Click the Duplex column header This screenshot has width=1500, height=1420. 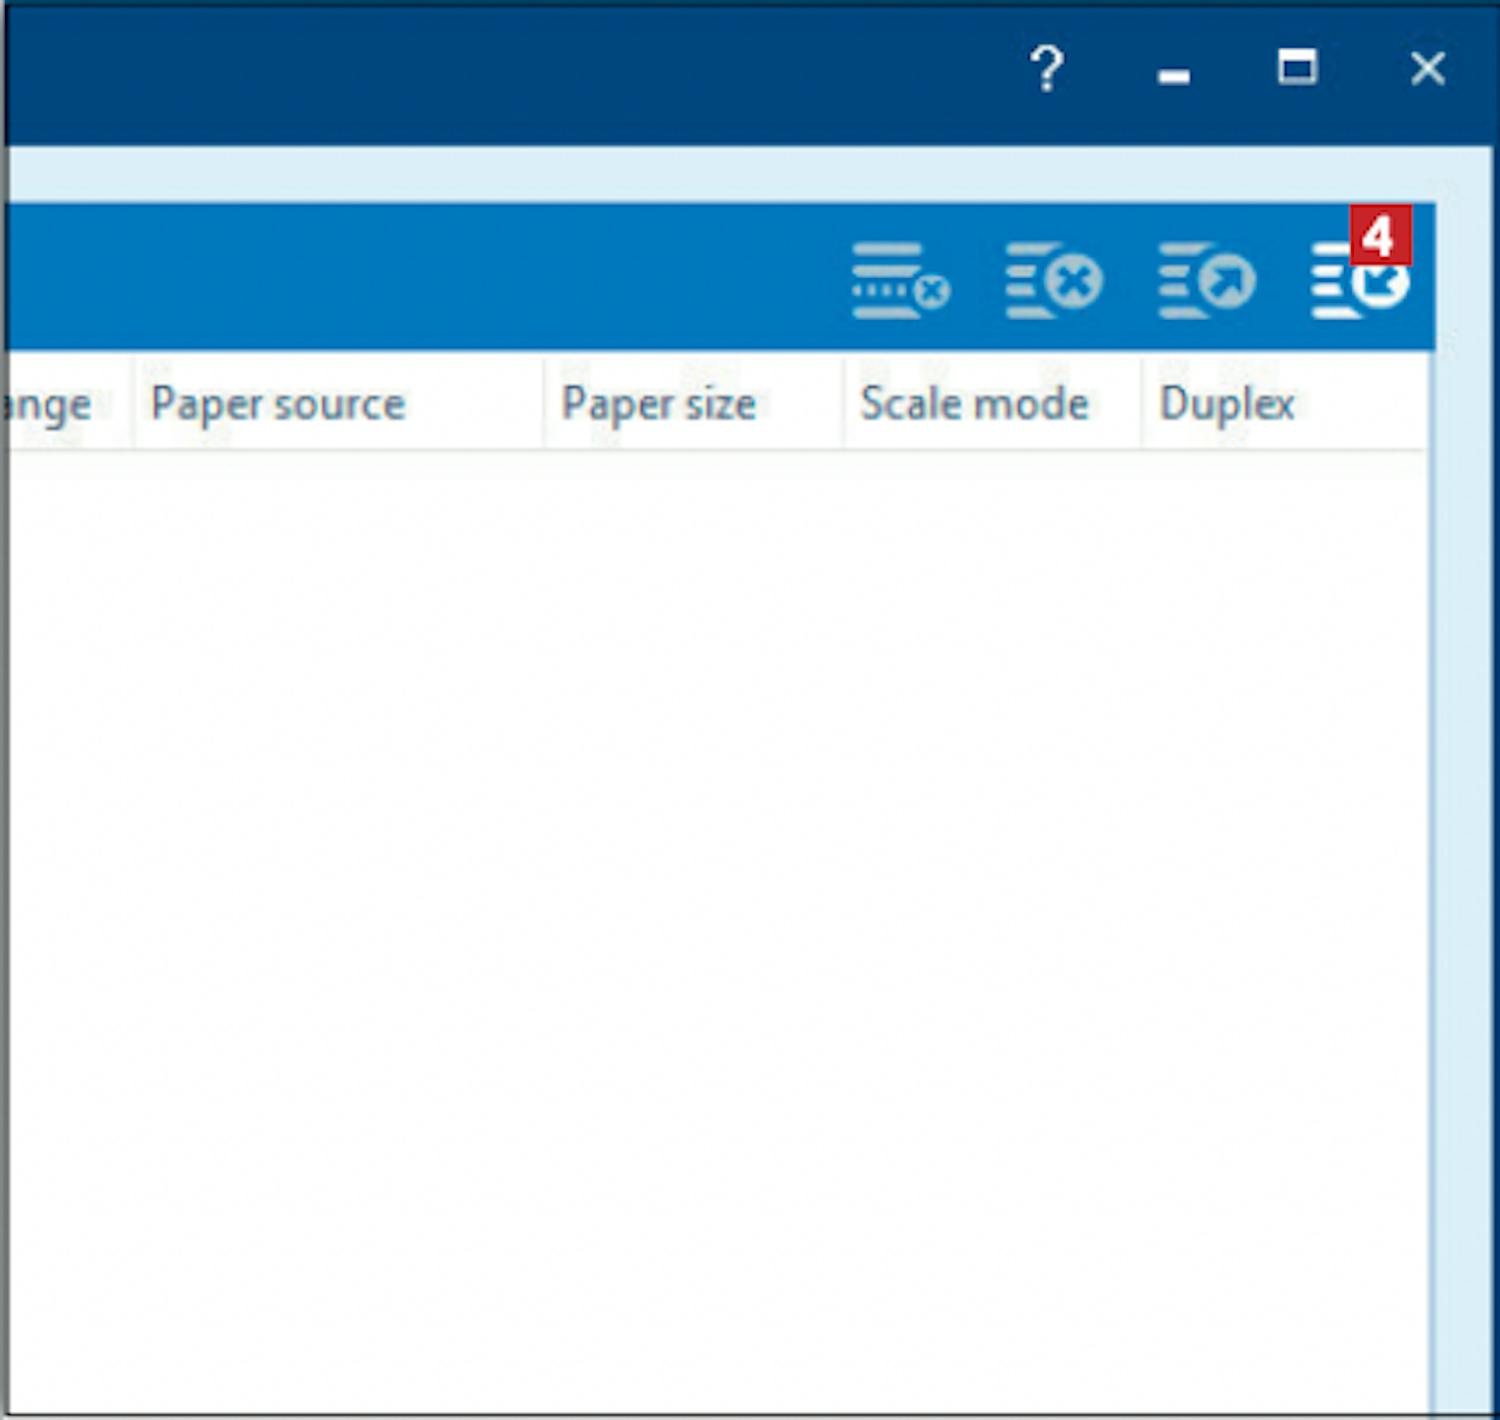1227,404
